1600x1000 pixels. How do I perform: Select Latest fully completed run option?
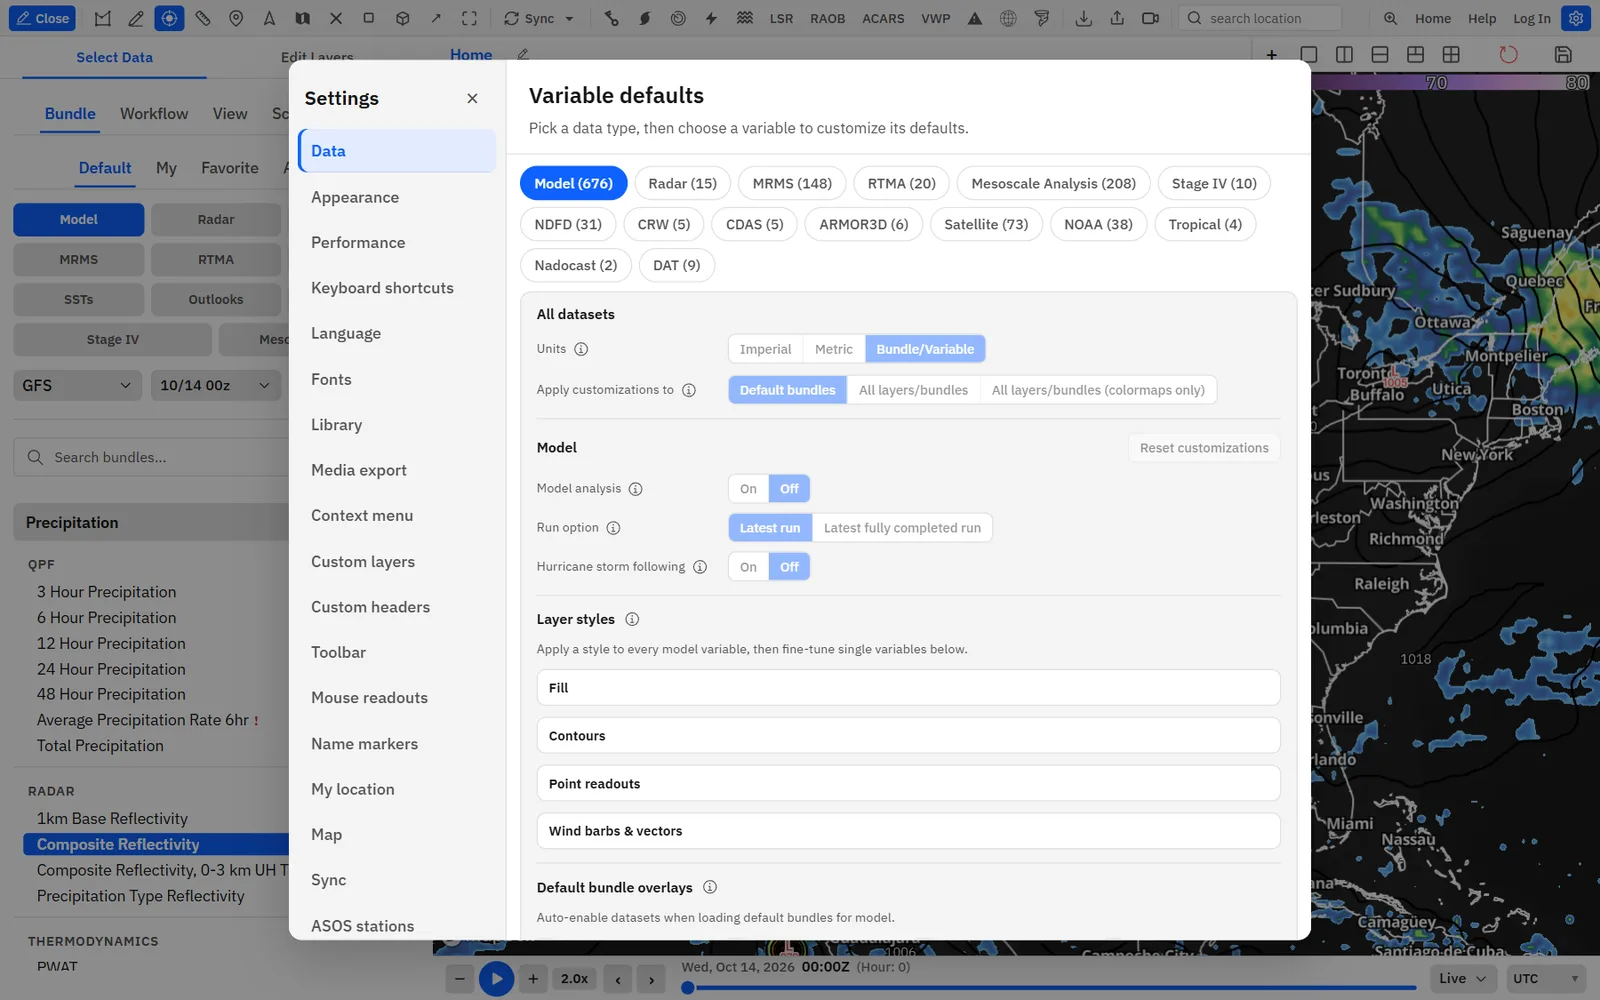(x=902, y=528)
